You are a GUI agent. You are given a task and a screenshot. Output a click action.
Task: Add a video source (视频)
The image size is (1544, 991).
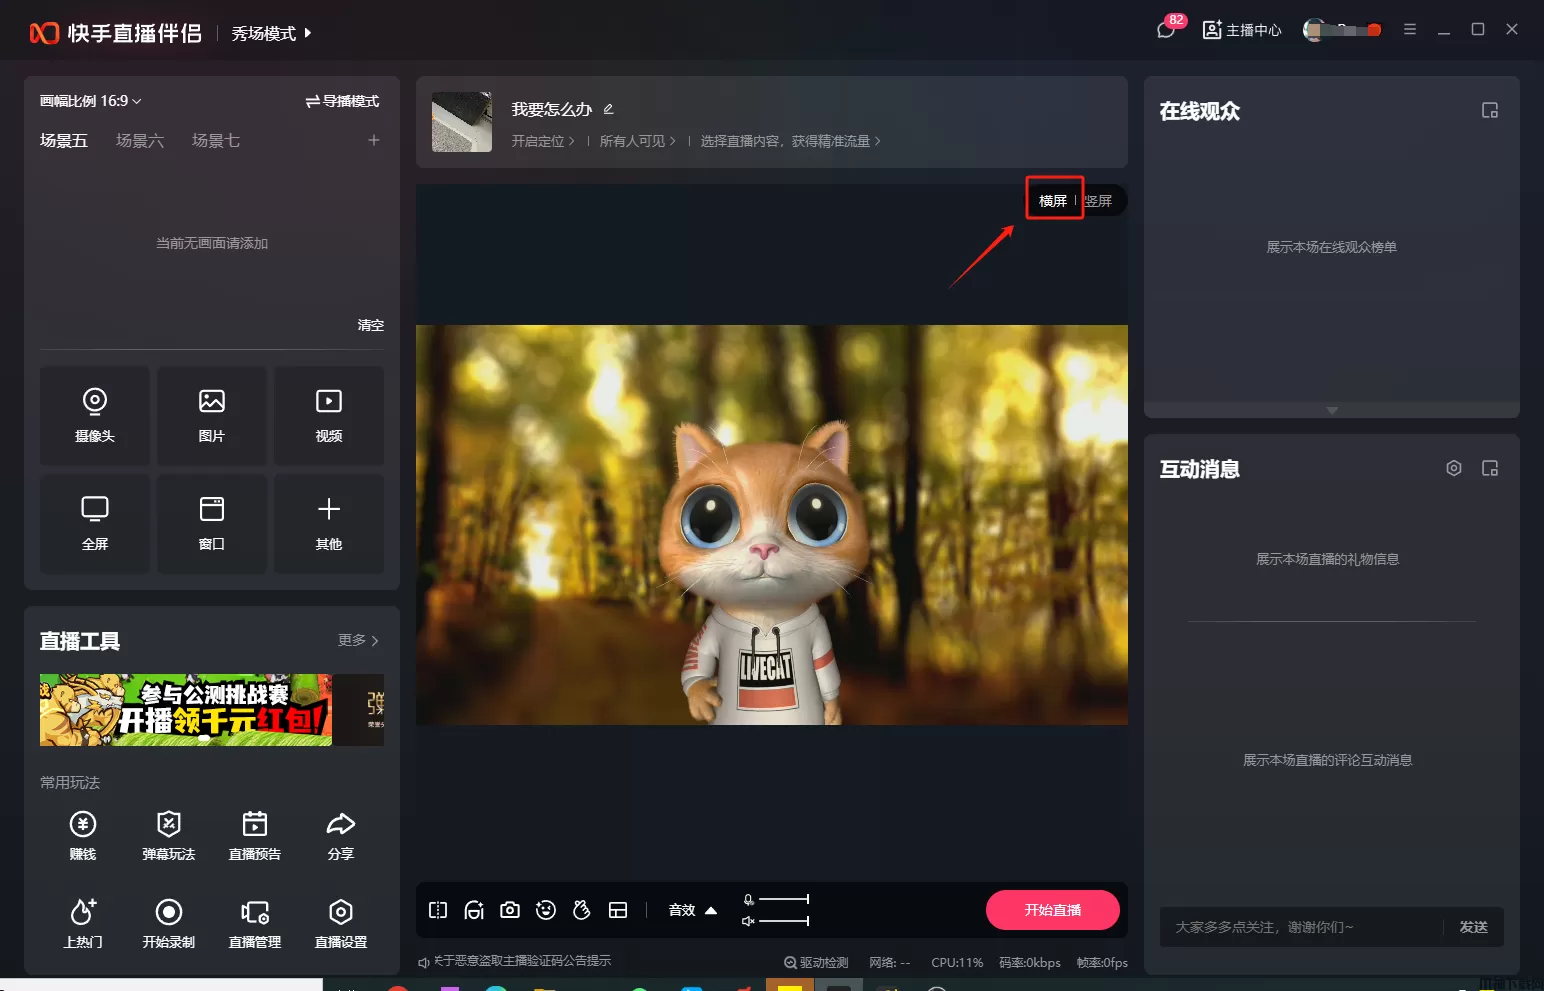point(328,414)
